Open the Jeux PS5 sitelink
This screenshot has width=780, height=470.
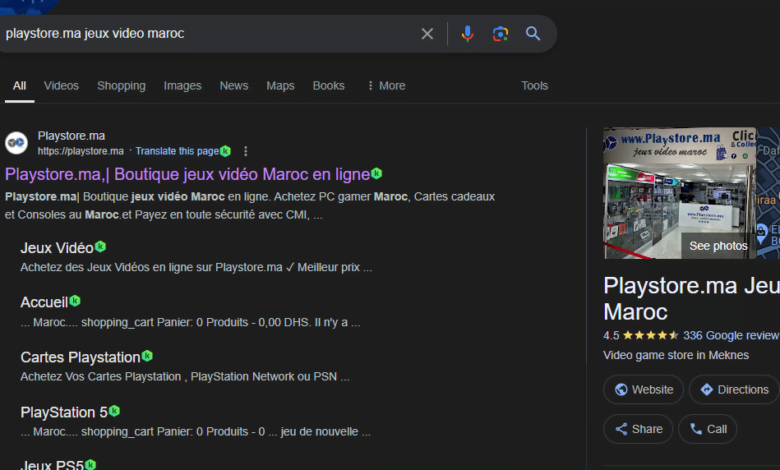coord(52,466)
